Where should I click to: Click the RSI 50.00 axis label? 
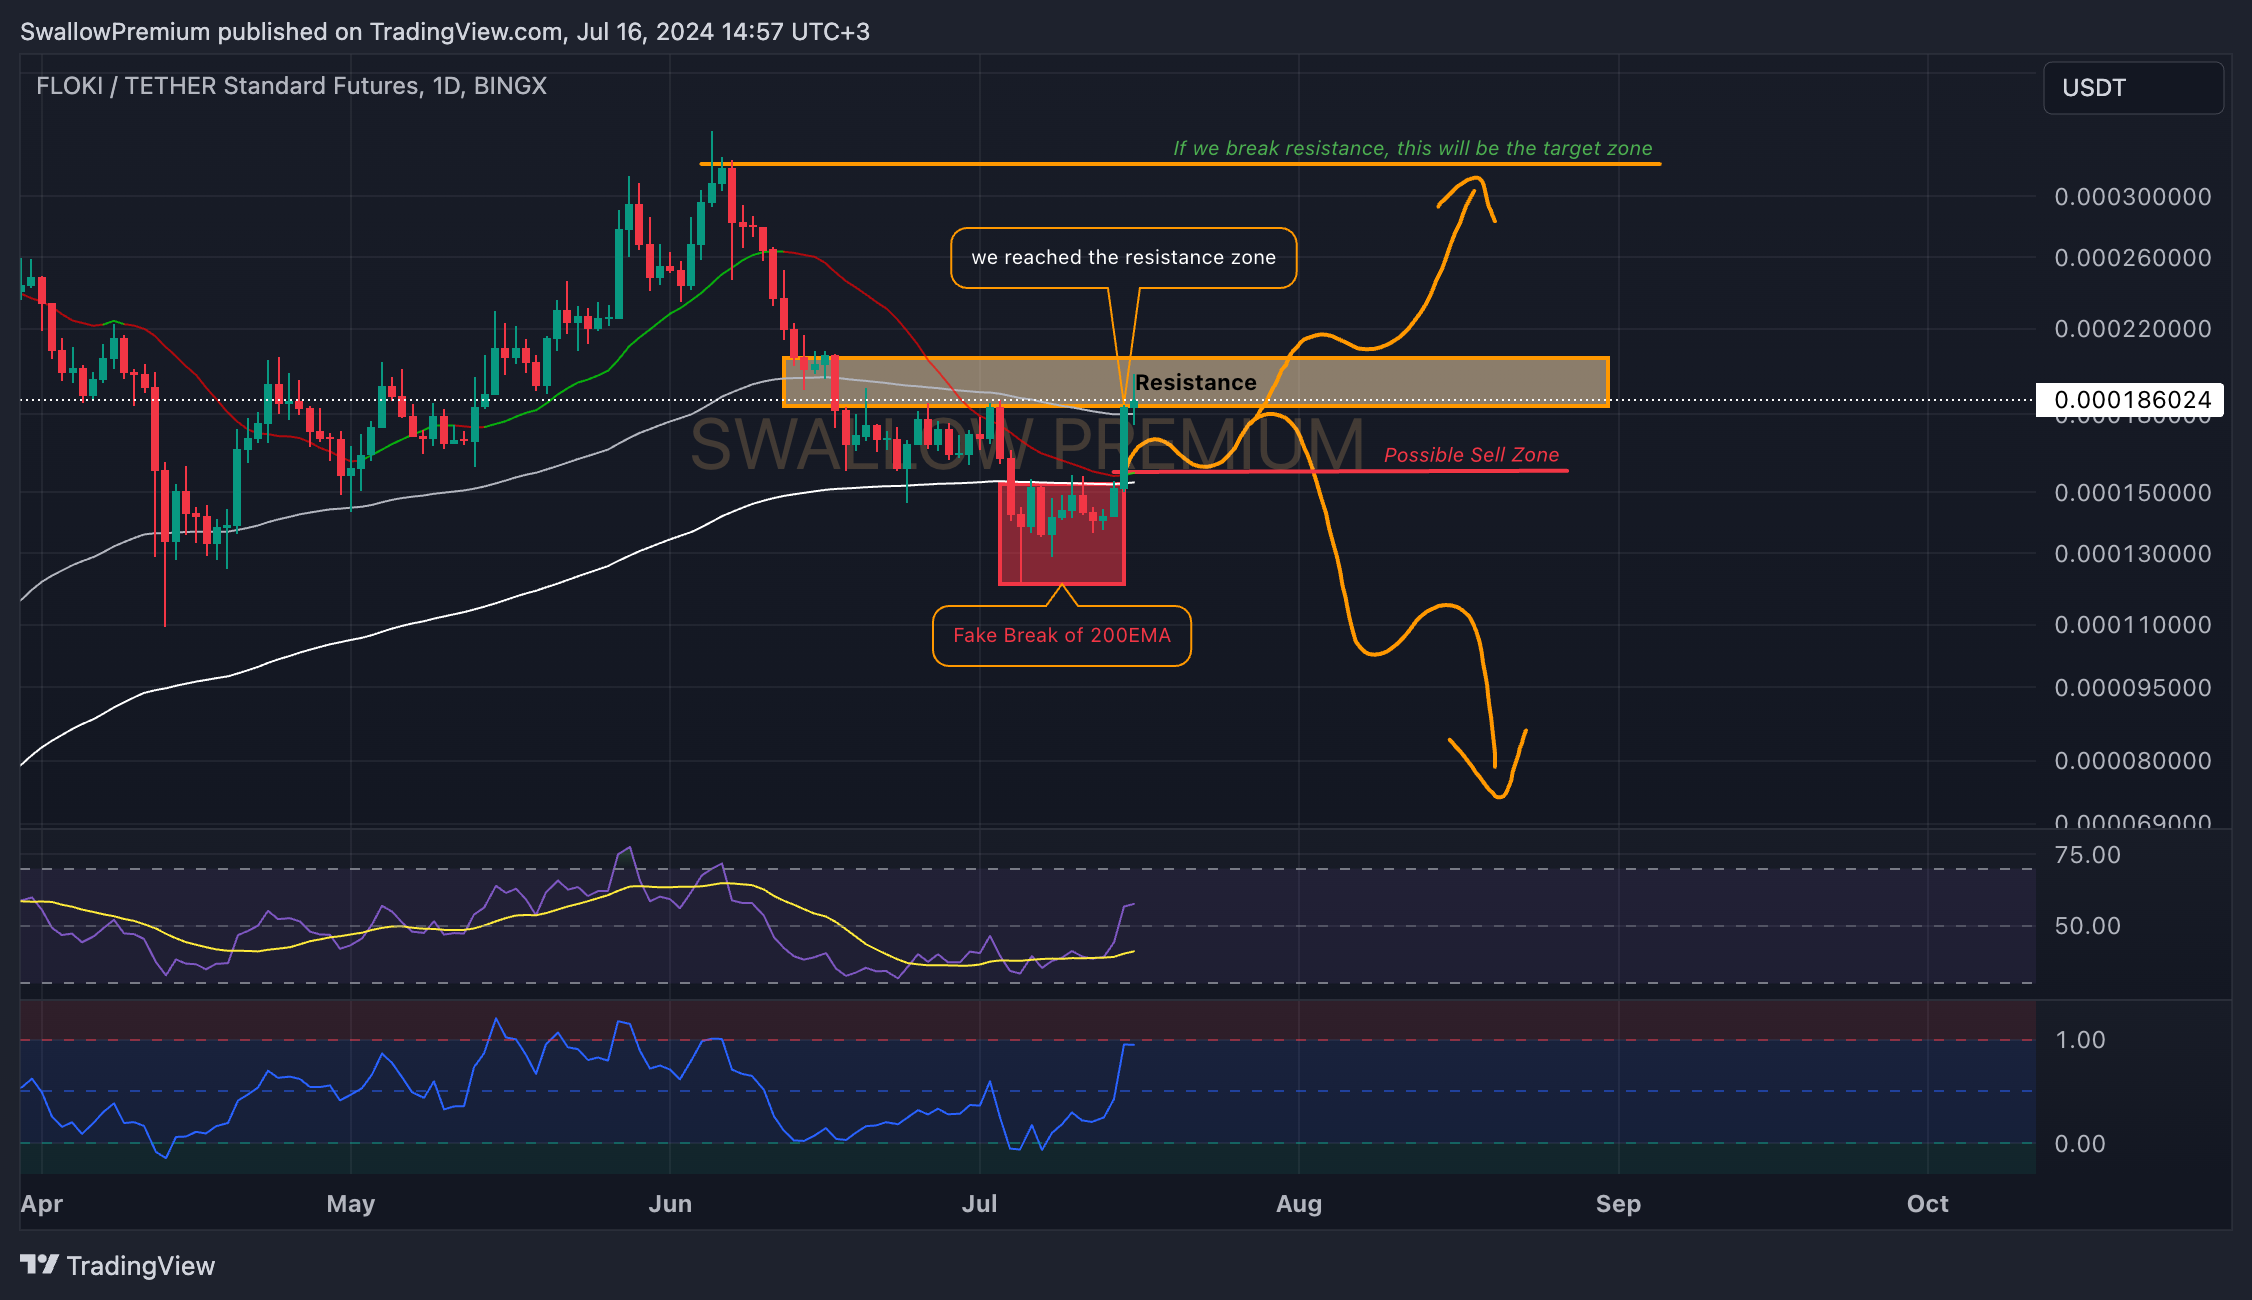pyautogui.click(x=2087, y=926)
